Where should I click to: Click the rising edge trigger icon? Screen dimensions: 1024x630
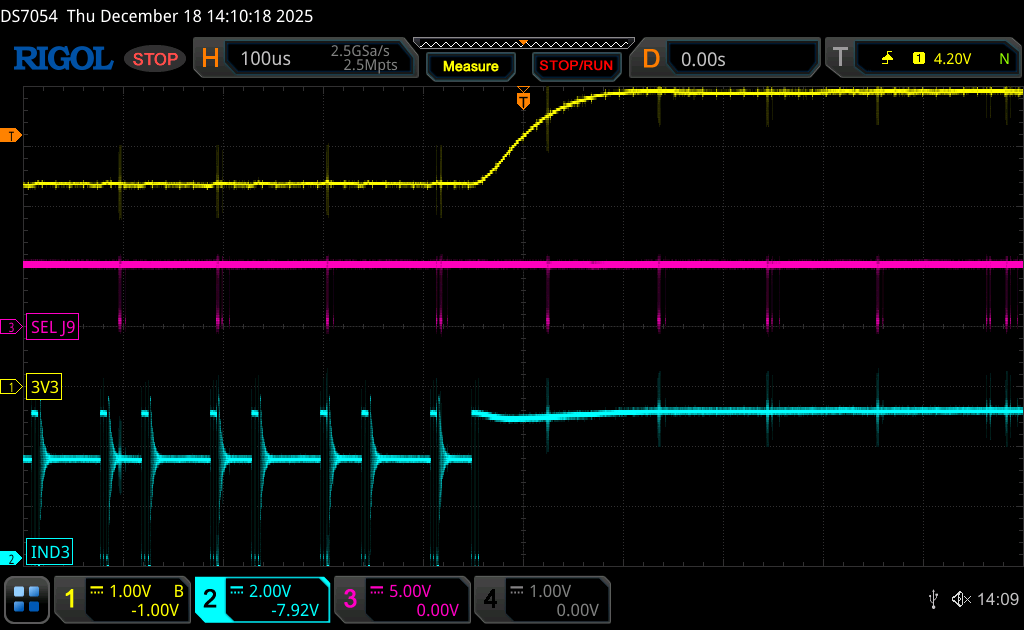pos(887,59)
